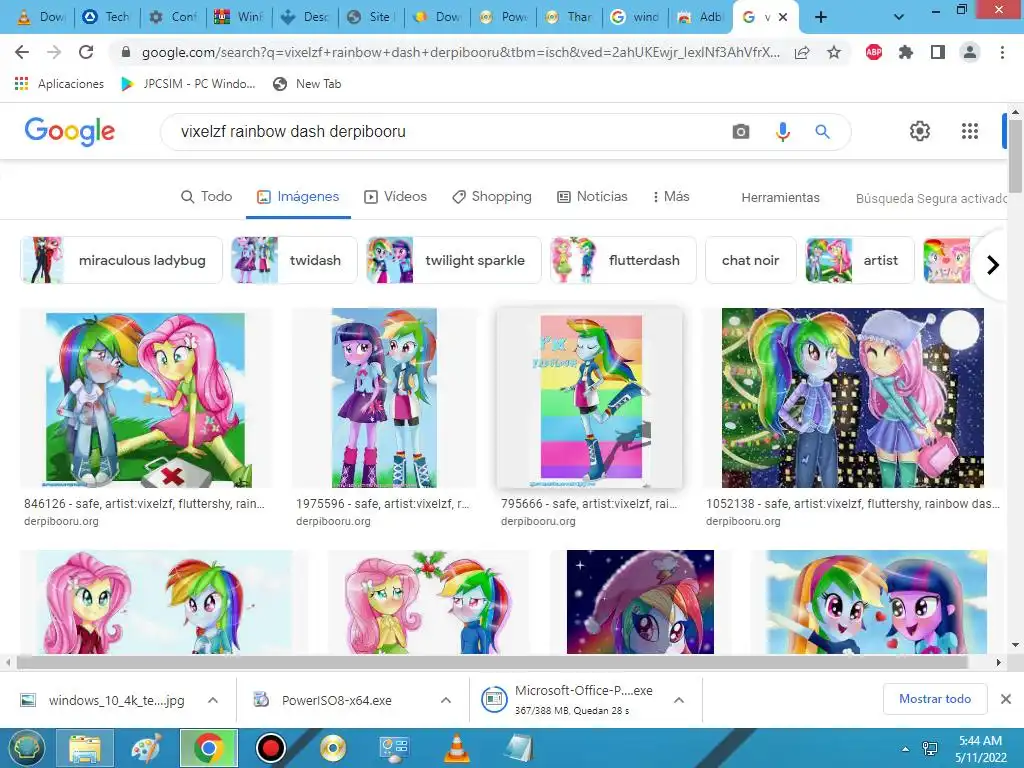Open image result 1975596 thumbnail

click(x=384, y=398)
